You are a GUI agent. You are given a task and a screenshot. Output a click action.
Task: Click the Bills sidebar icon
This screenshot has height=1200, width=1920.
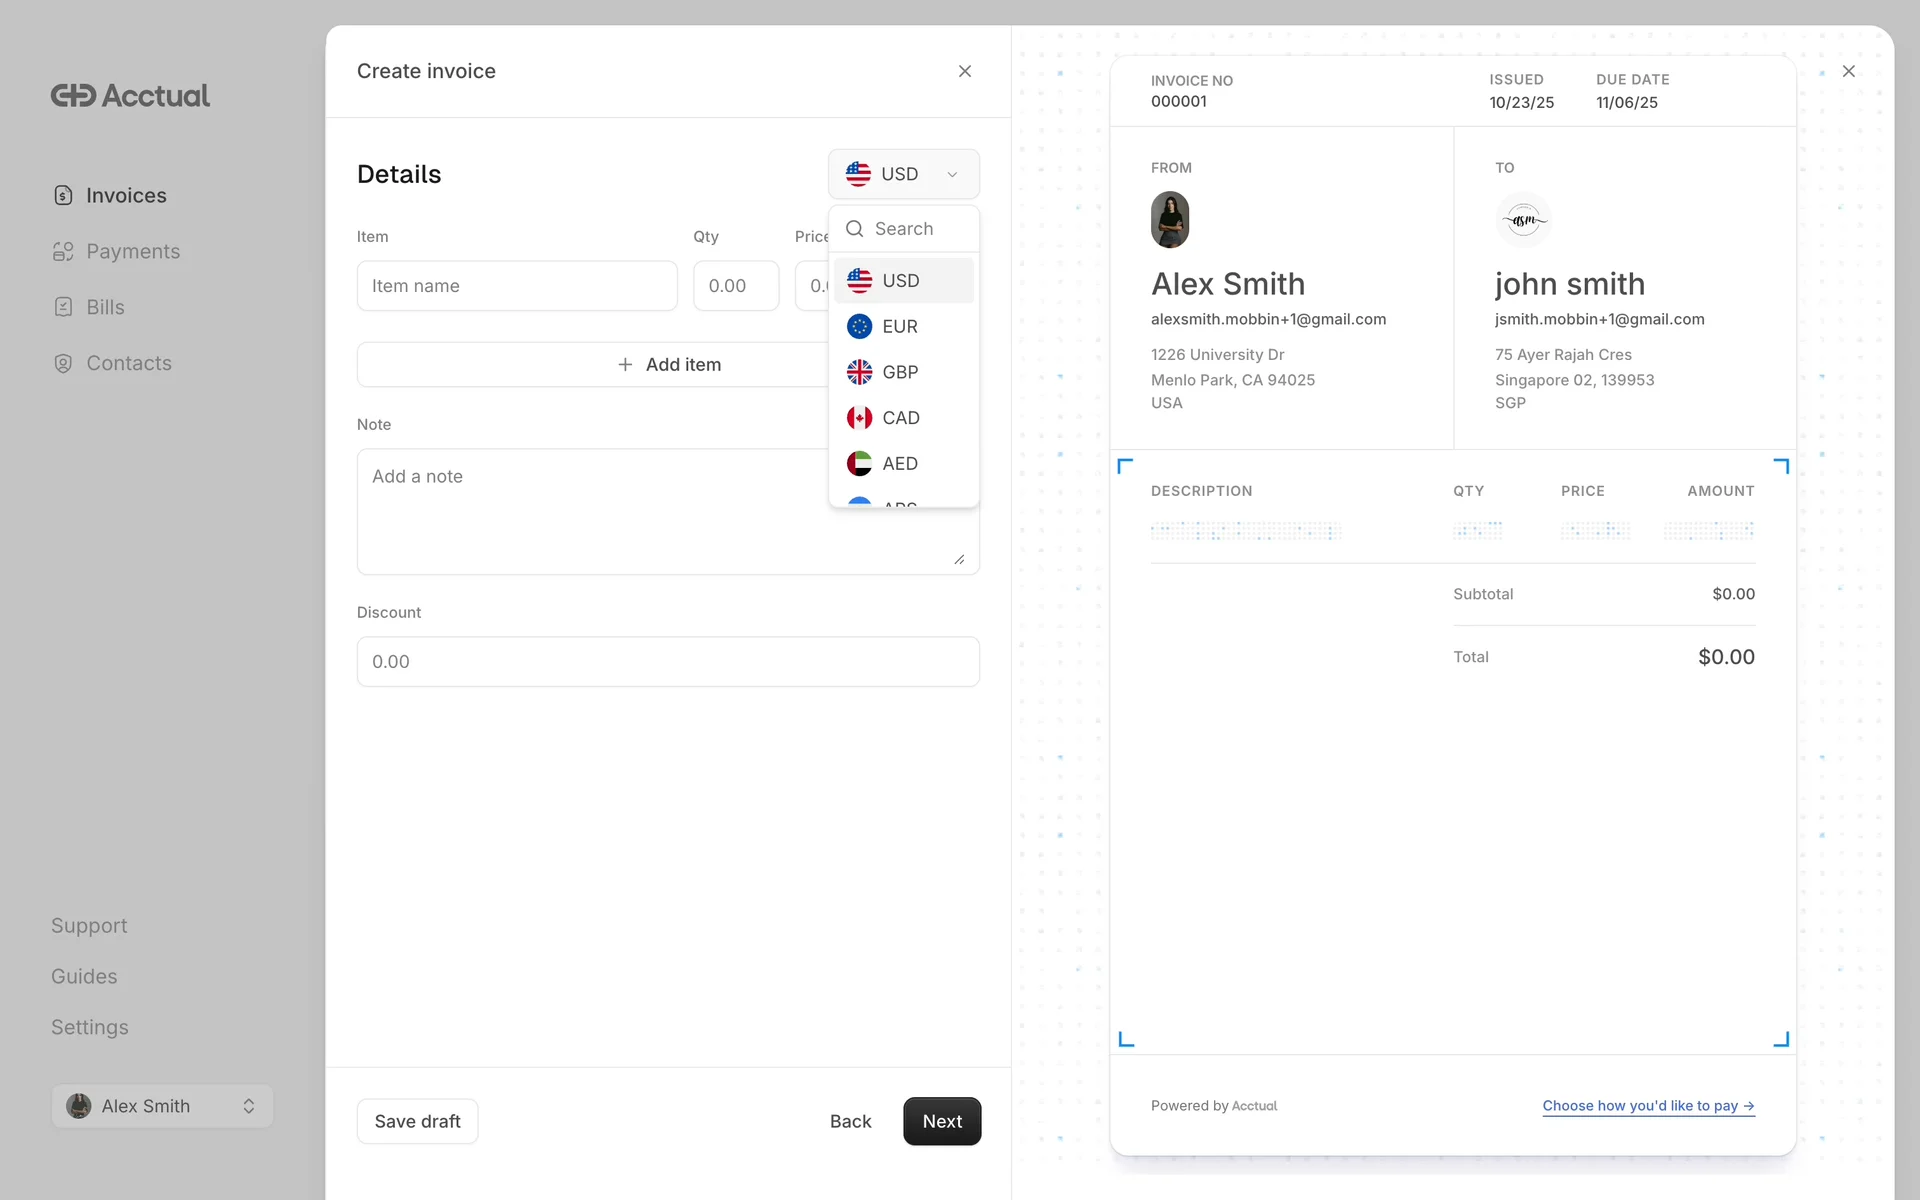63,307
